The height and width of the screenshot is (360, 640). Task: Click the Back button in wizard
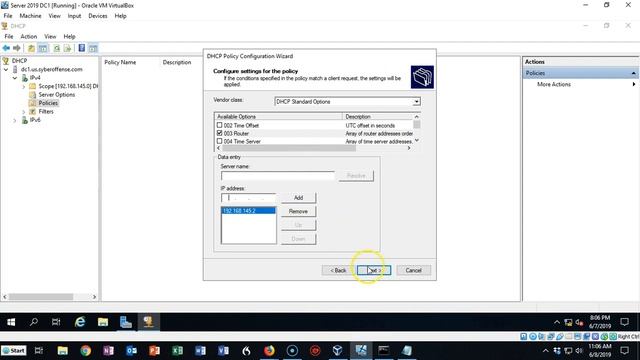click(x=338, y=270)
